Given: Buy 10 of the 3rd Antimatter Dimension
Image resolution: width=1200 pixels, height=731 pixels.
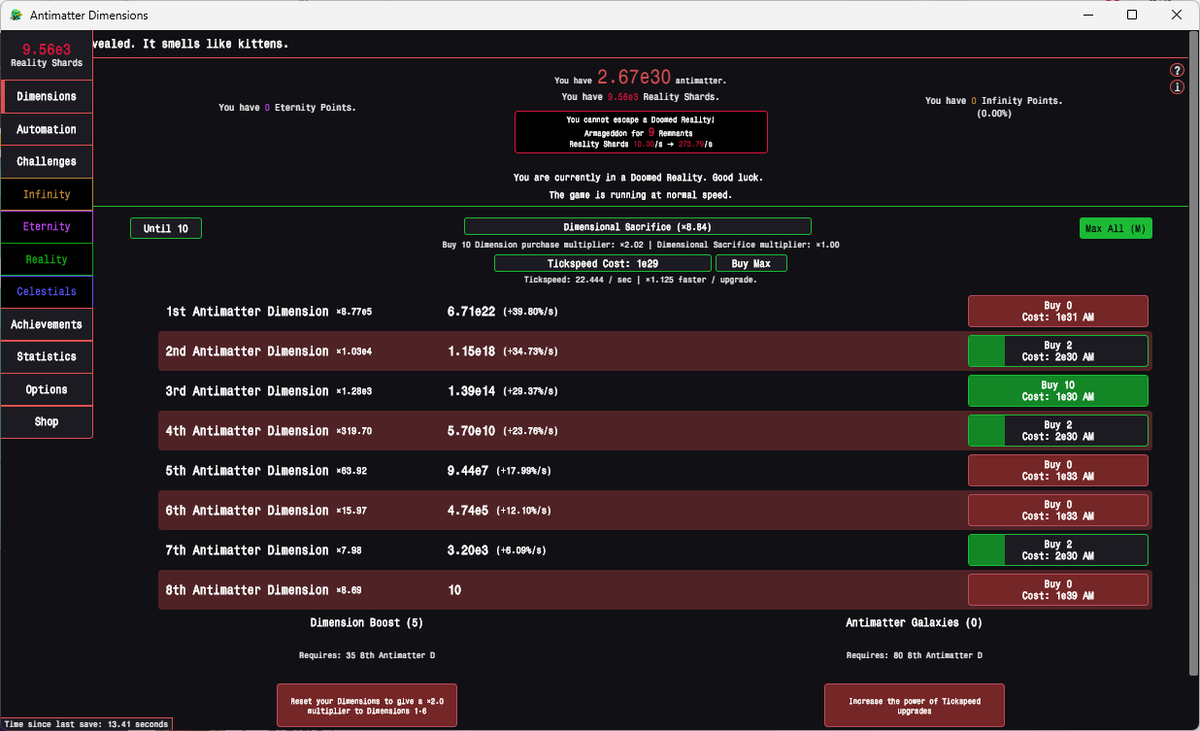Looking at the screenshot, I should click(1058, 391).
